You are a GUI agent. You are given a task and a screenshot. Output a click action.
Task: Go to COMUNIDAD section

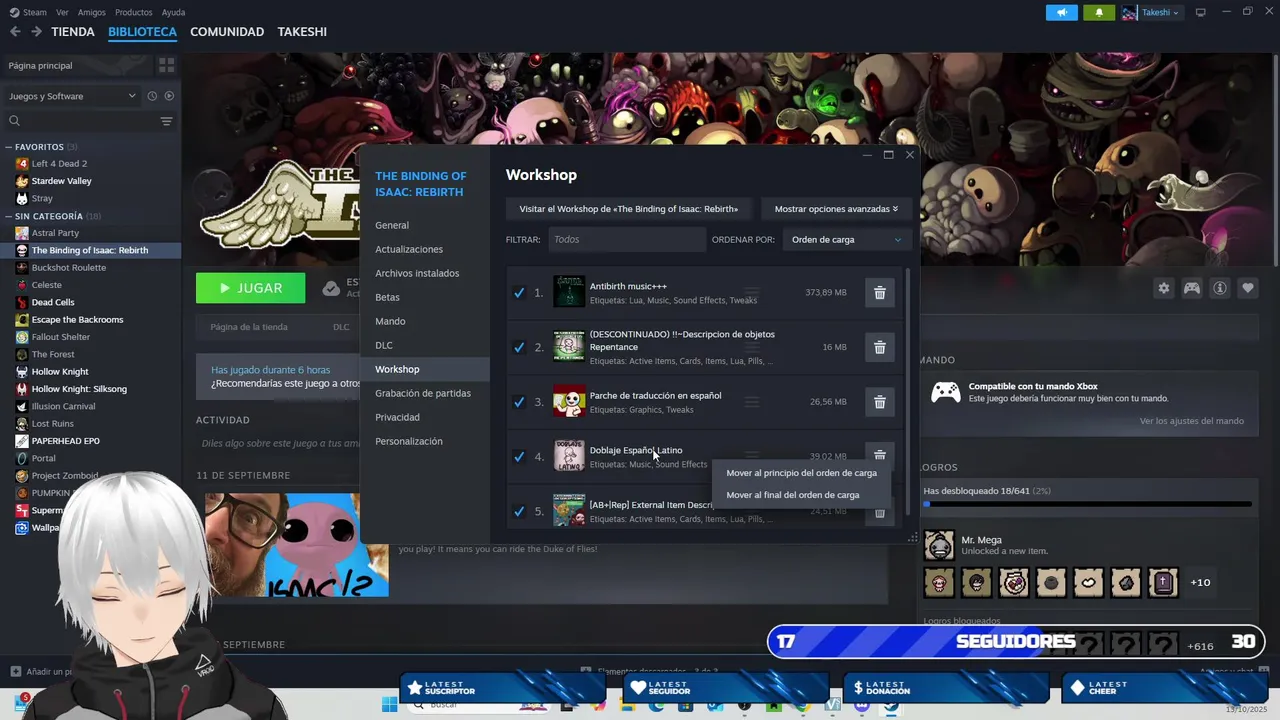(x=227, y=32)
